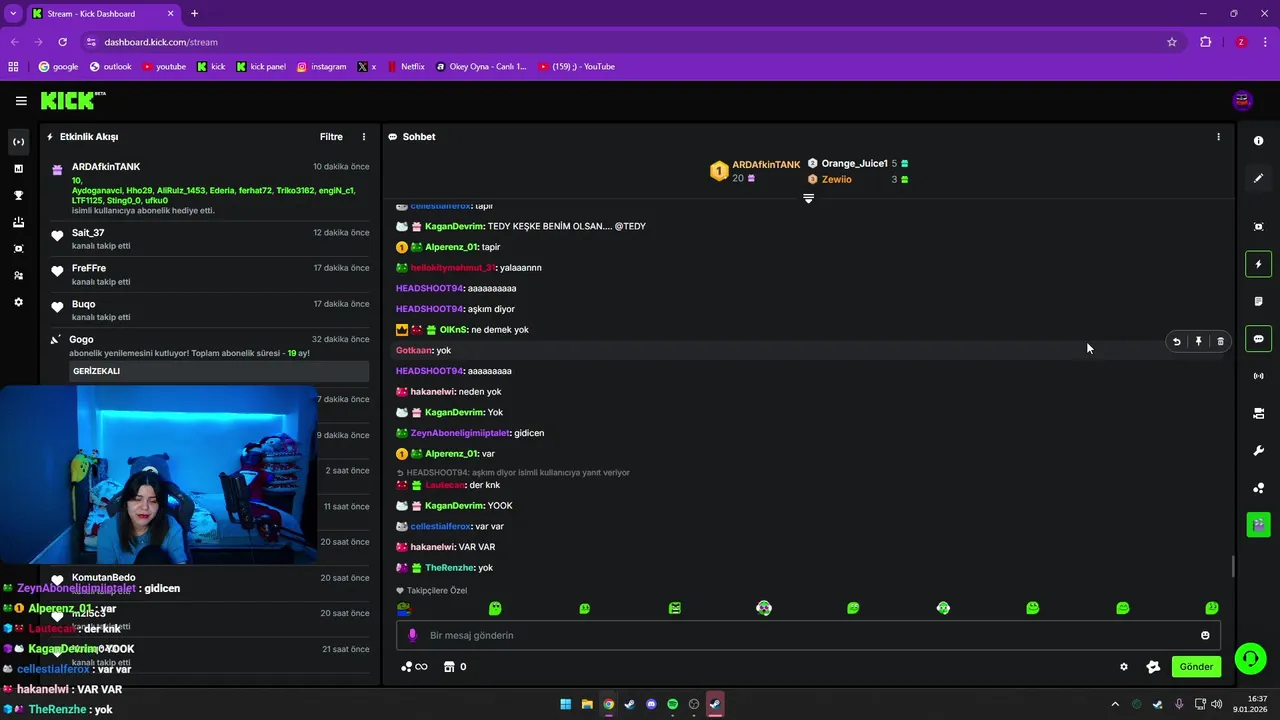Open the info icon in right sidebar
Viewport: 1280px width, 720px height.
tap(1259, 141)
